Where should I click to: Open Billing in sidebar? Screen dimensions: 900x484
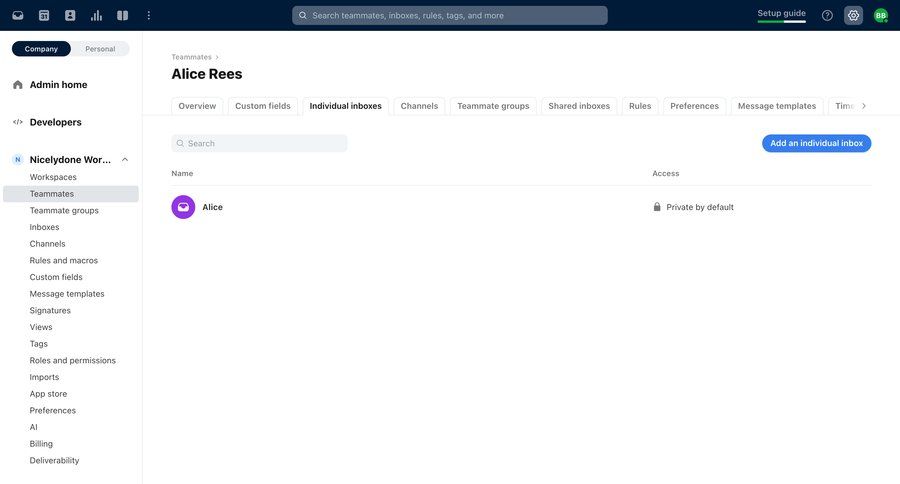pyautogui.click(x=41, y=443)
